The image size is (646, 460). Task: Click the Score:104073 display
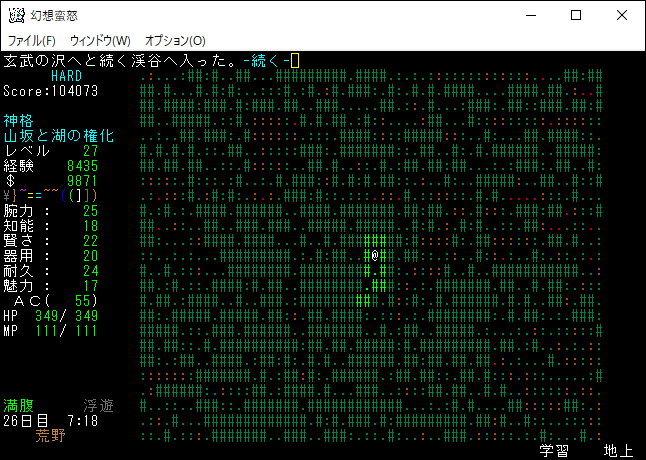tap(50, 91)
